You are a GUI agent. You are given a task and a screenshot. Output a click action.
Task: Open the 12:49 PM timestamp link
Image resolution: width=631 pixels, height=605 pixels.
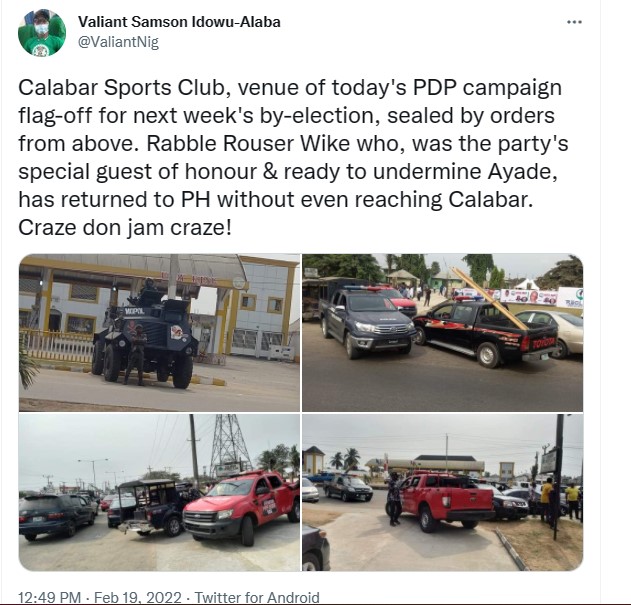[49, 597]
